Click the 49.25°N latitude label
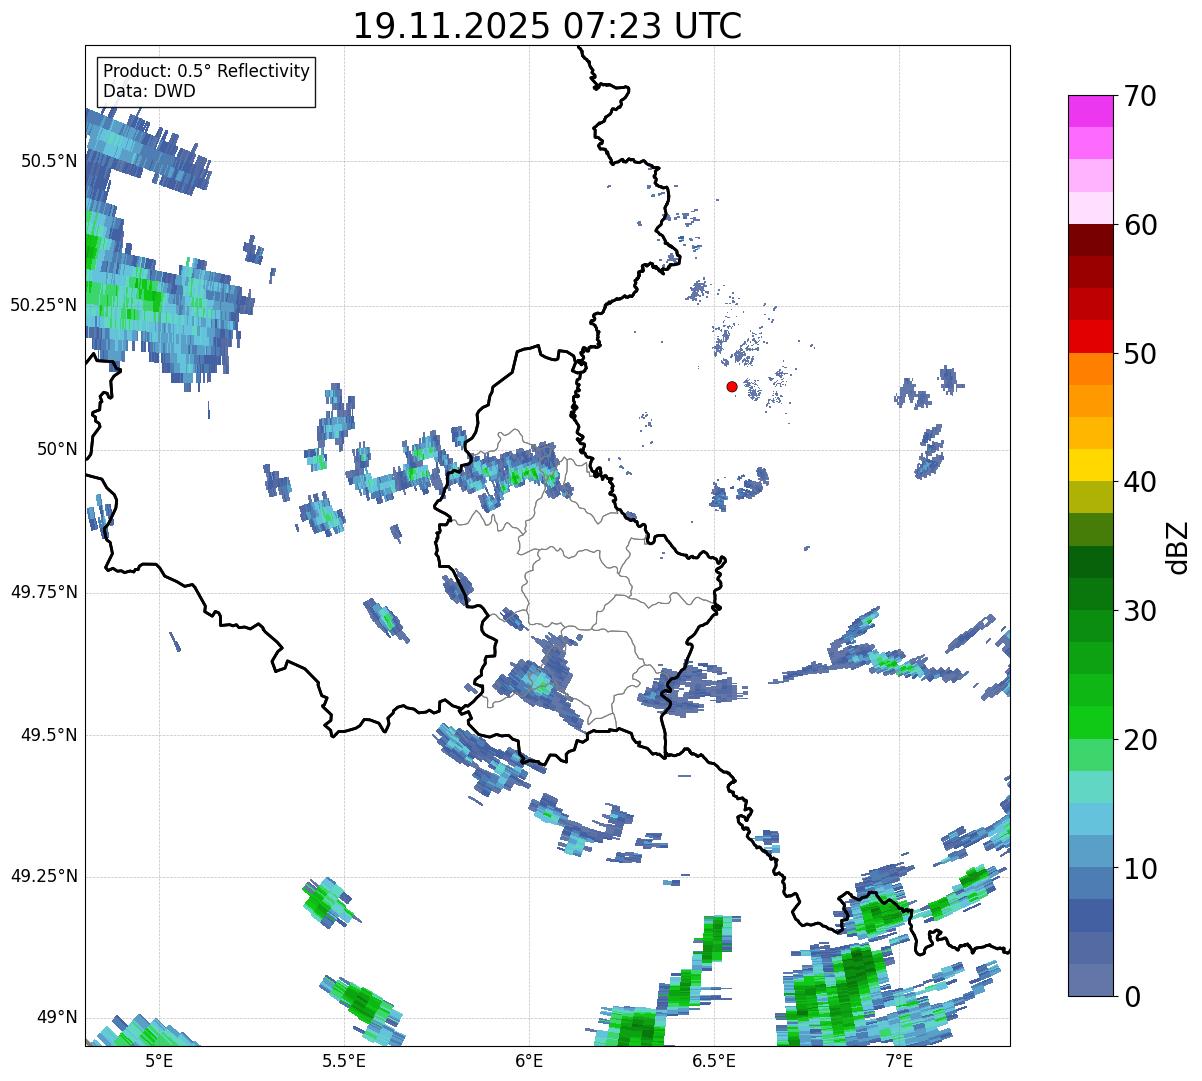 [x=43, y=876]
